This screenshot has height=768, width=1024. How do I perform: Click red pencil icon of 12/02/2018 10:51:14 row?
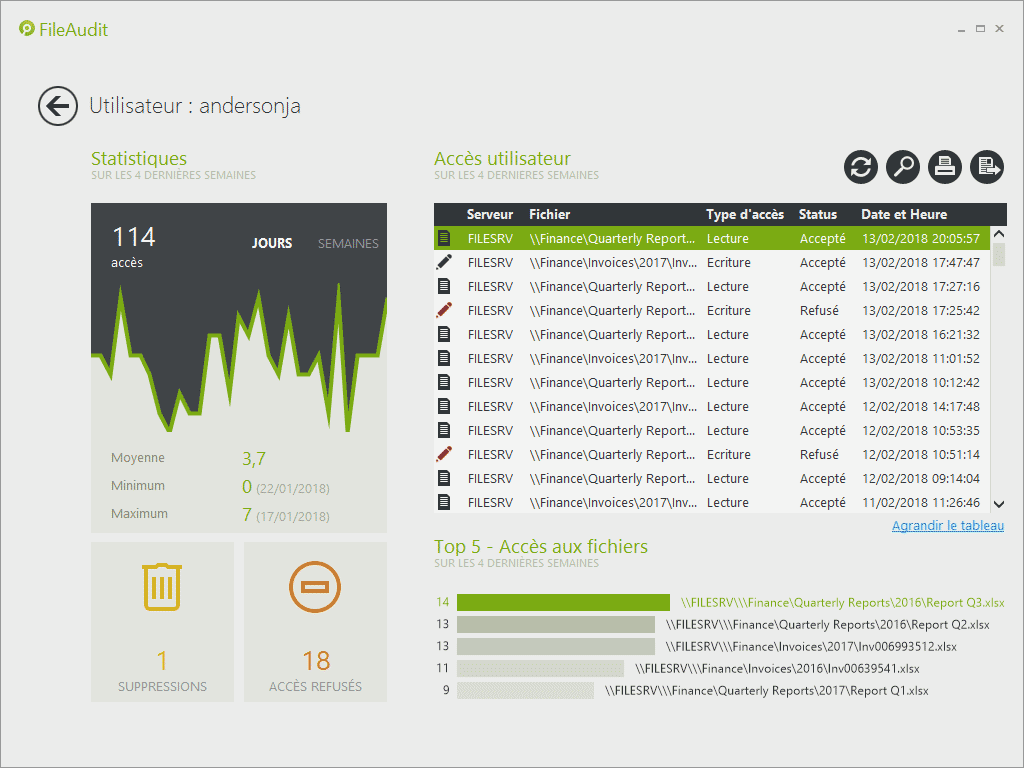click(444, 454)
